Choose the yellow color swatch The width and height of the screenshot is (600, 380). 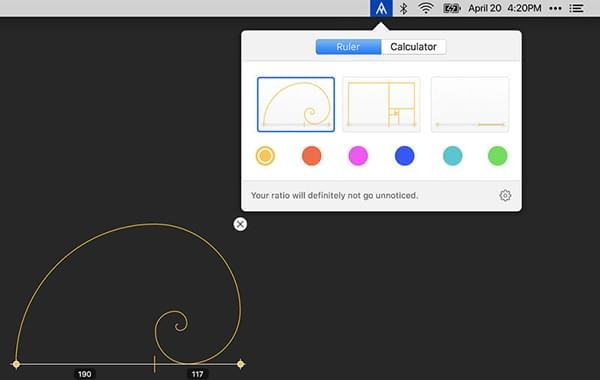pos(265,156)
